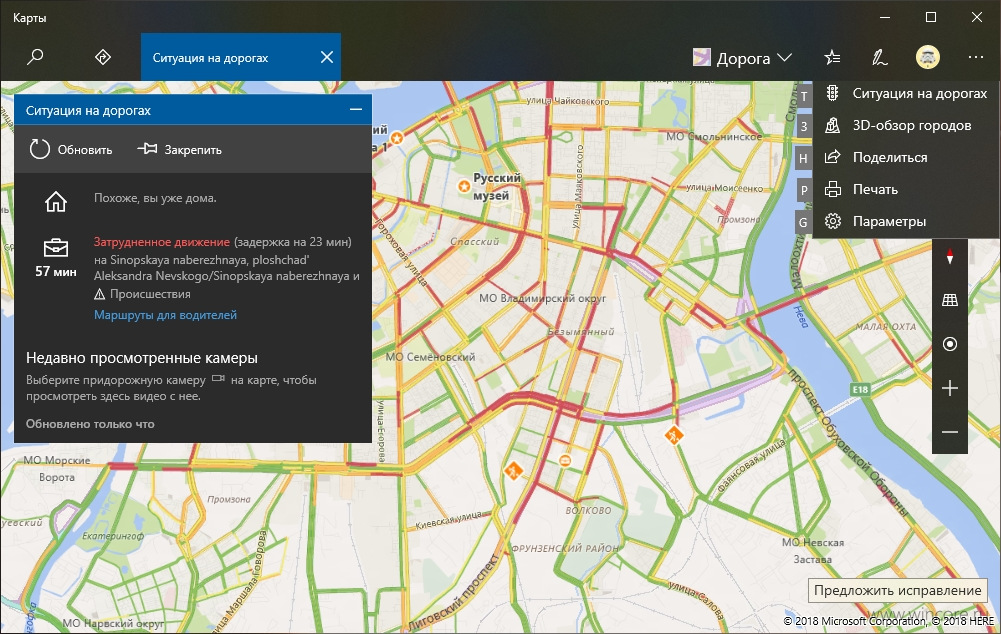This screenshot has width=1001, height=634.
Task: Click the printer icon in menu
Action: [x=832, y=189]
